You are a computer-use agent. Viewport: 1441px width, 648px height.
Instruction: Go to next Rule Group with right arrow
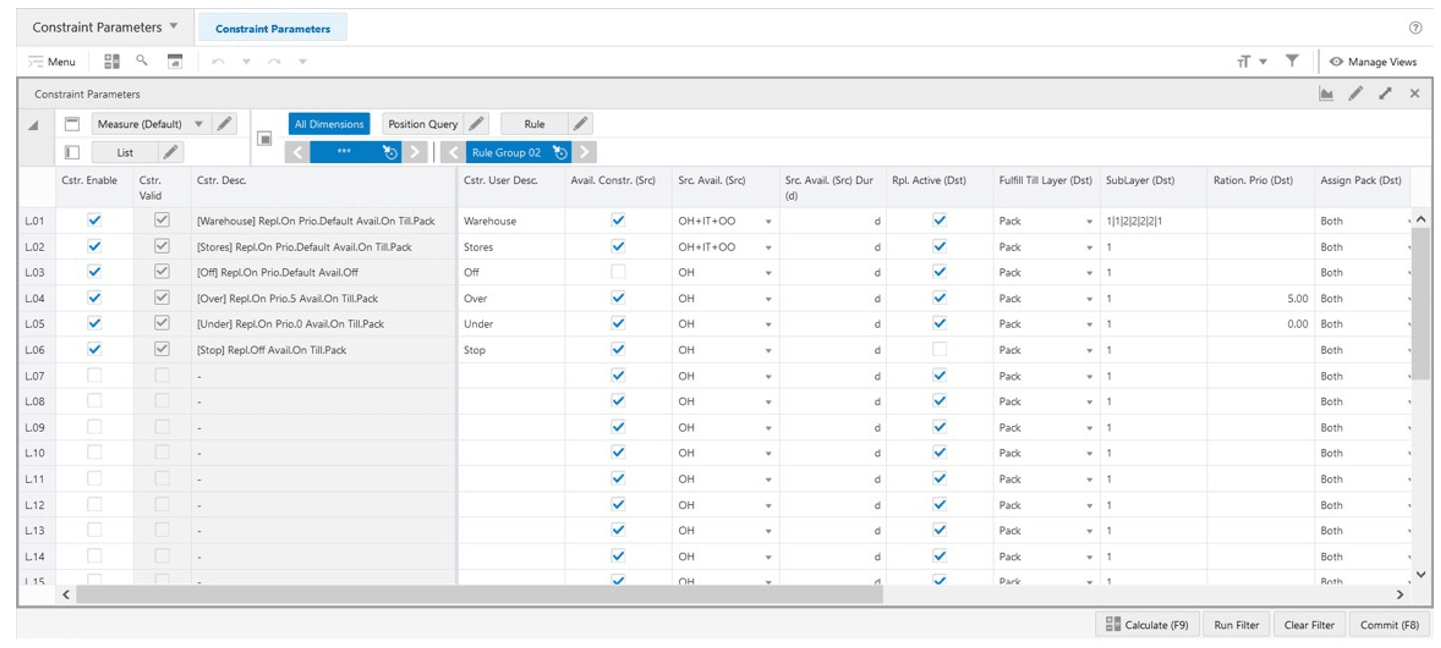click(x=587, y=152)
